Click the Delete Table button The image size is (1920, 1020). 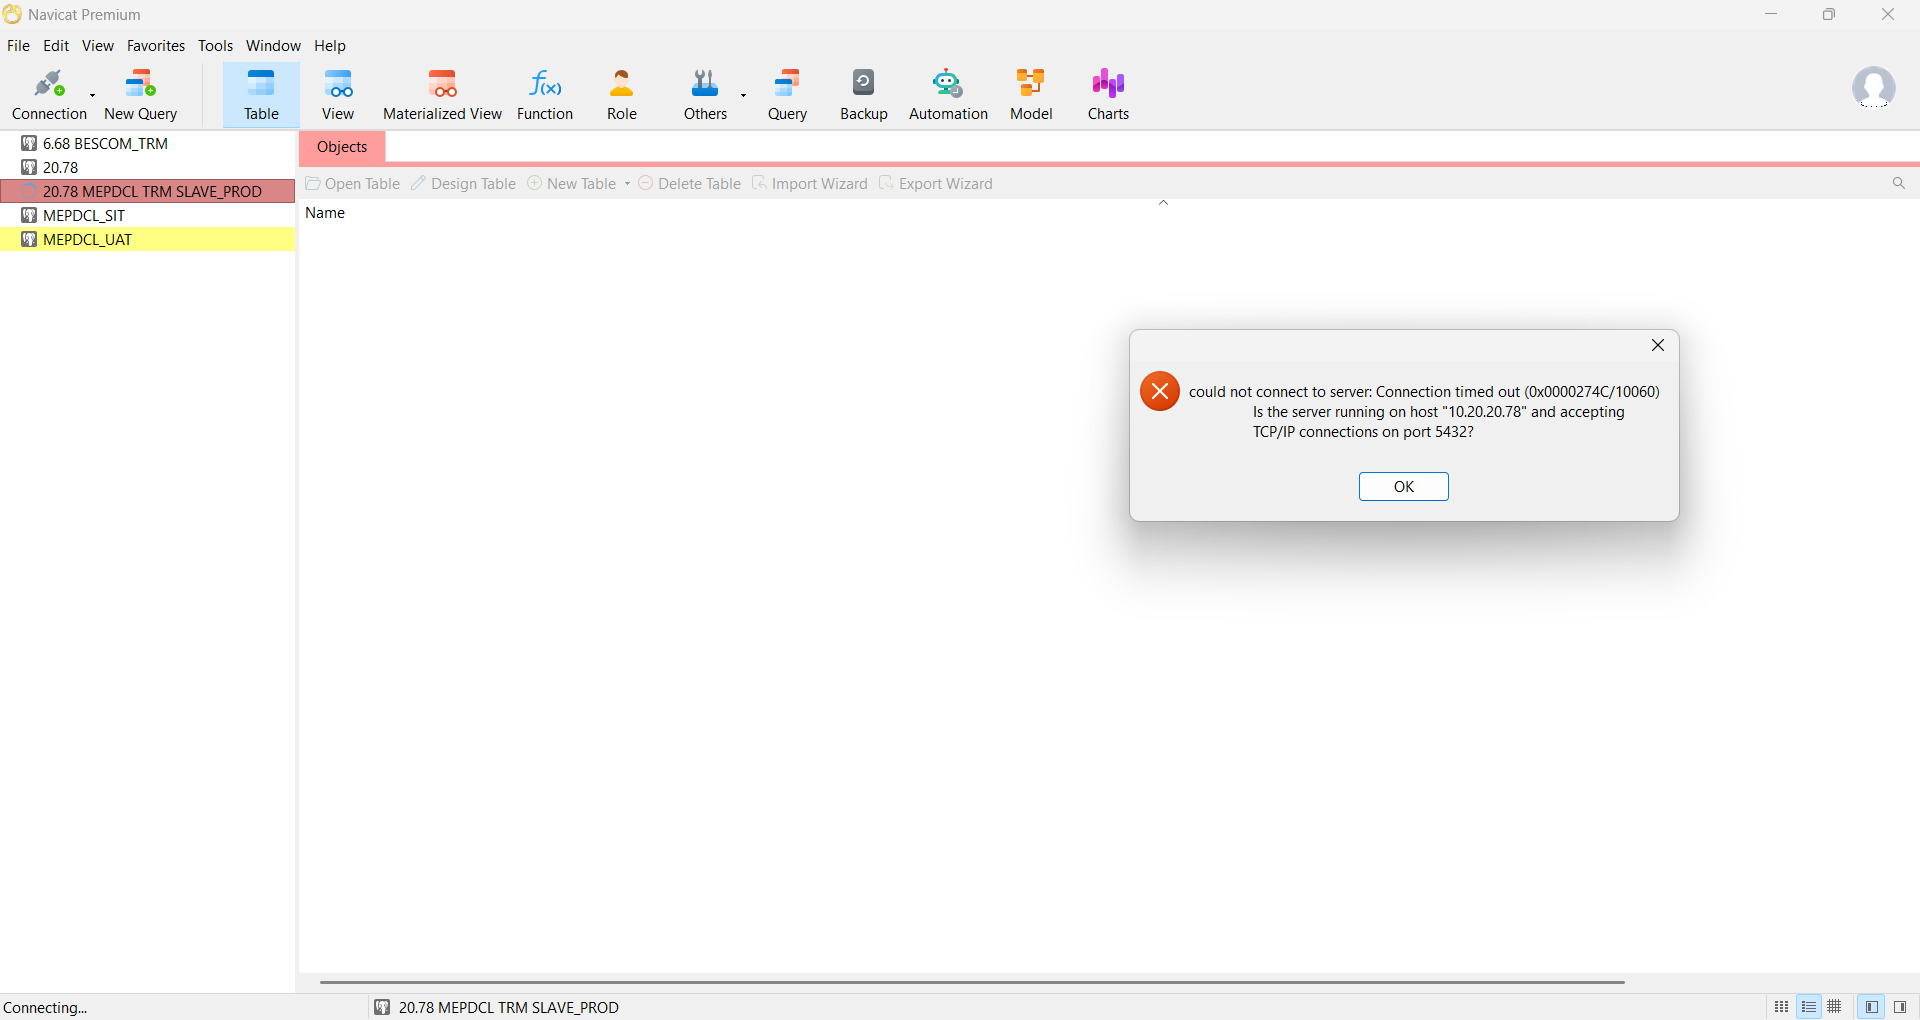(690, 184)
